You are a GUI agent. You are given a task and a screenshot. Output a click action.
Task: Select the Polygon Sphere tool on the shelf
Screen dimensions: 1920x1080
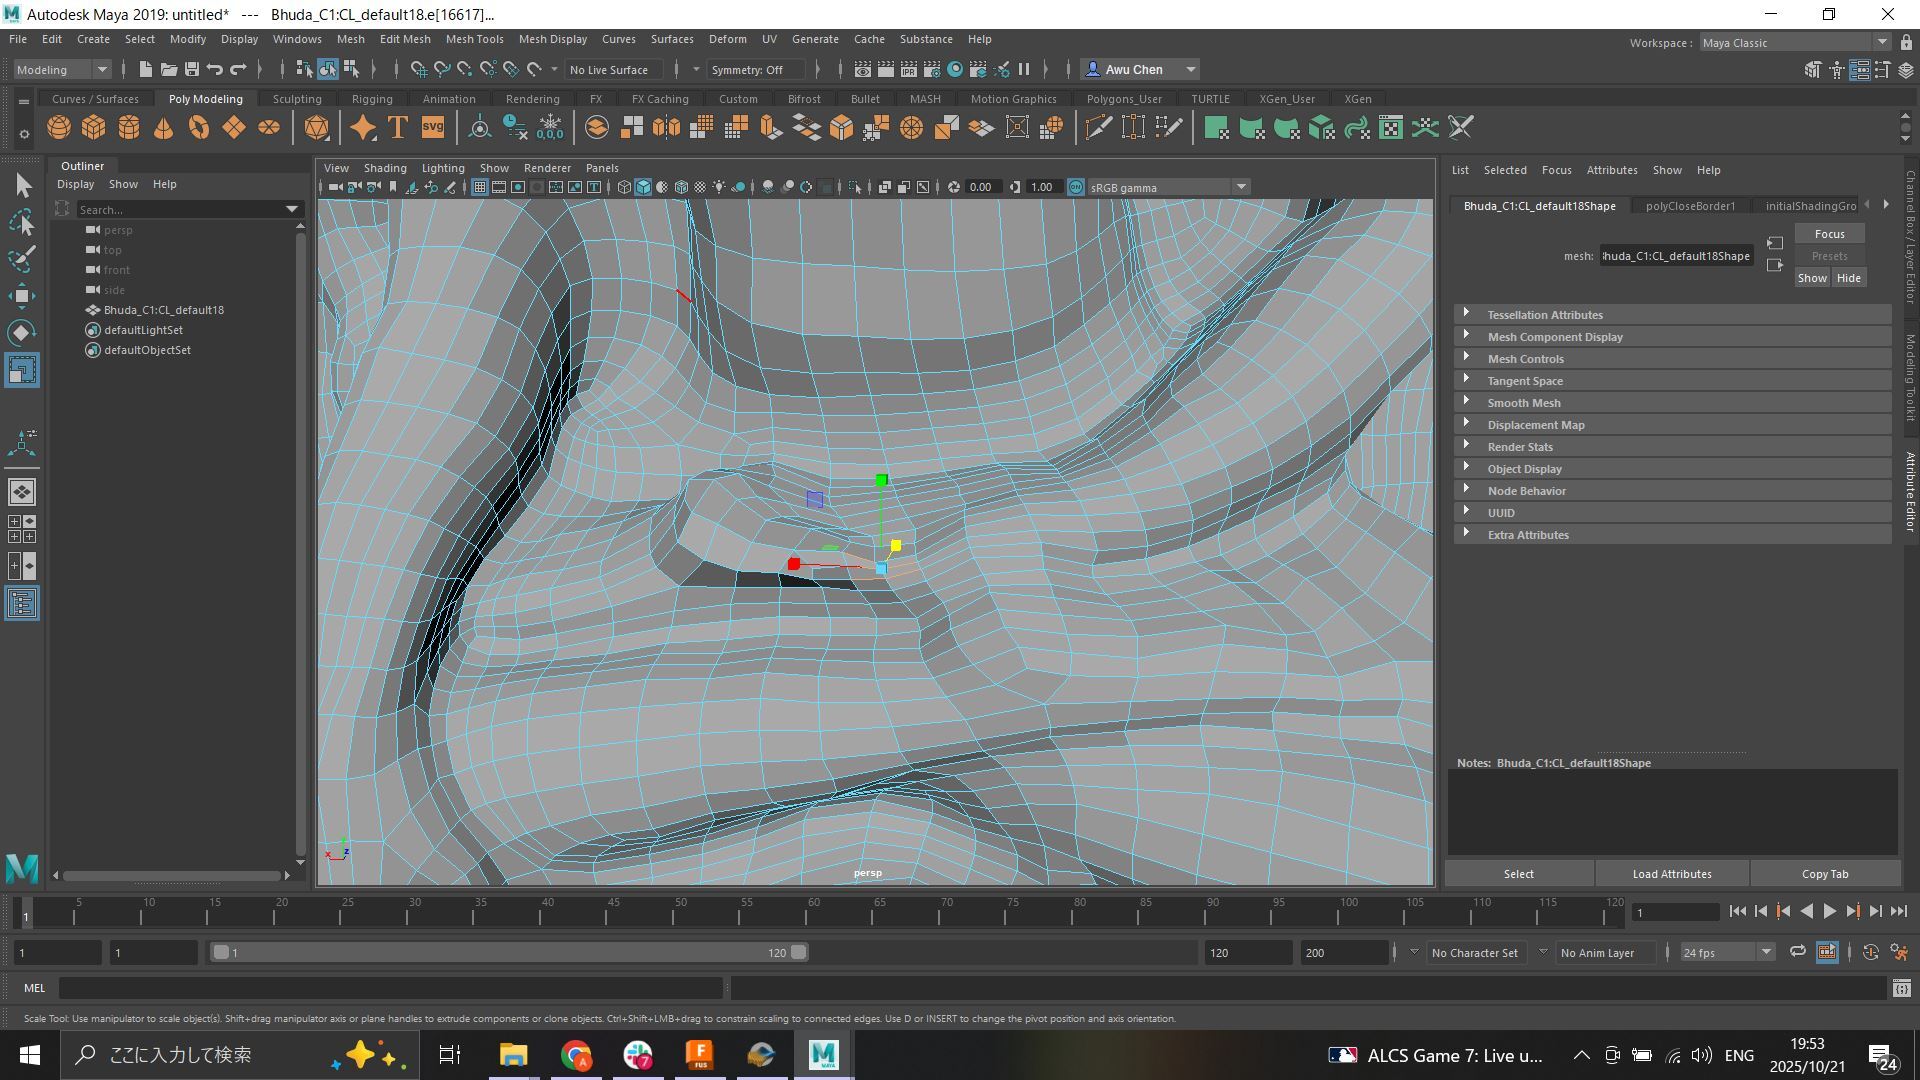pyautogui.click(x=58, y=127)
